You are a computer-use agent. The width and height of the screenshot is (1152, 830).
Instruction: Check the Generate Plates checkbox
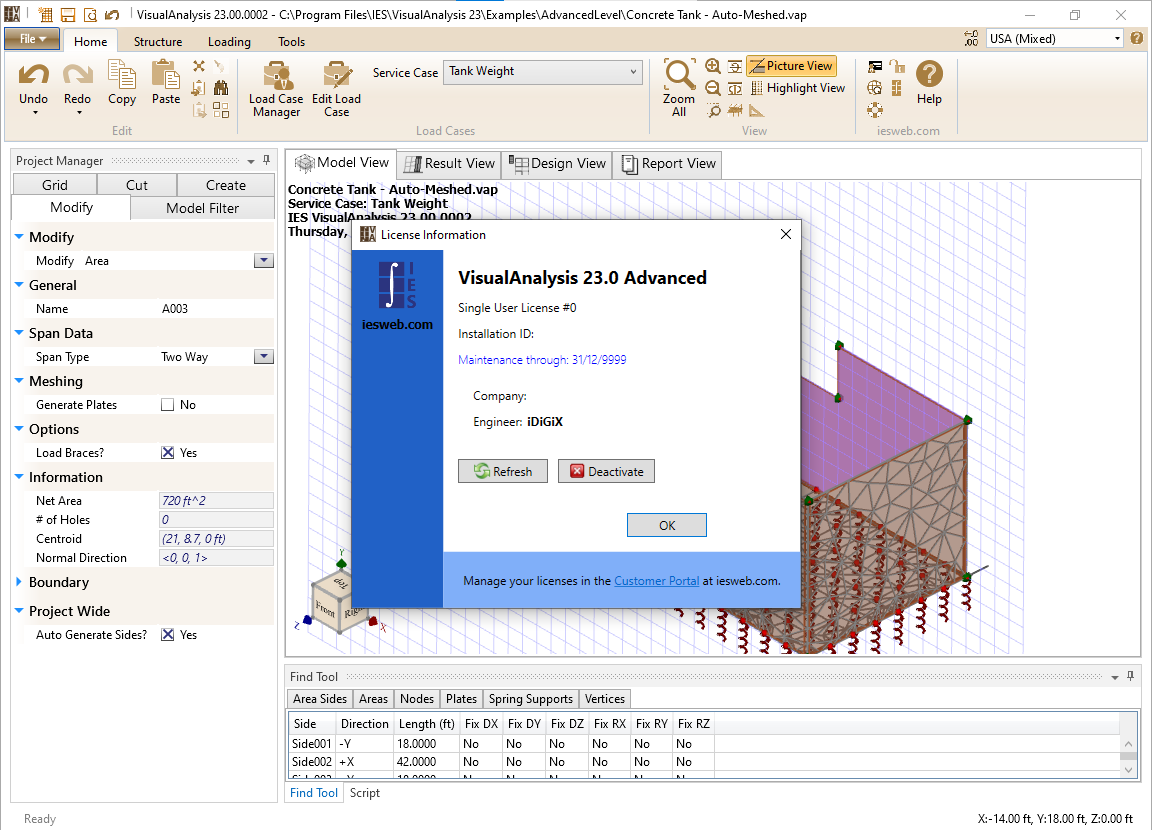pyautogui.click(x=168, y=405)
